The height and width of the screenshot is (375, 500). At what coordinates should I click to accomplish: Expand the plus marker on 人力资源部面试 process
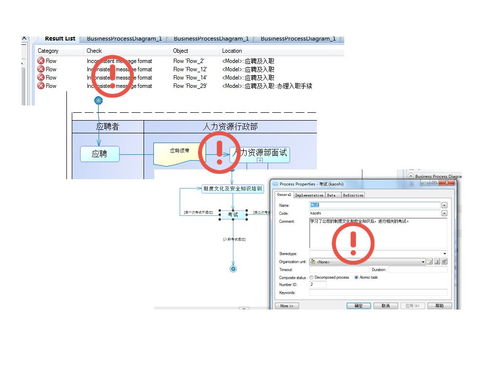pyautogui.click(x=260, y=160)
